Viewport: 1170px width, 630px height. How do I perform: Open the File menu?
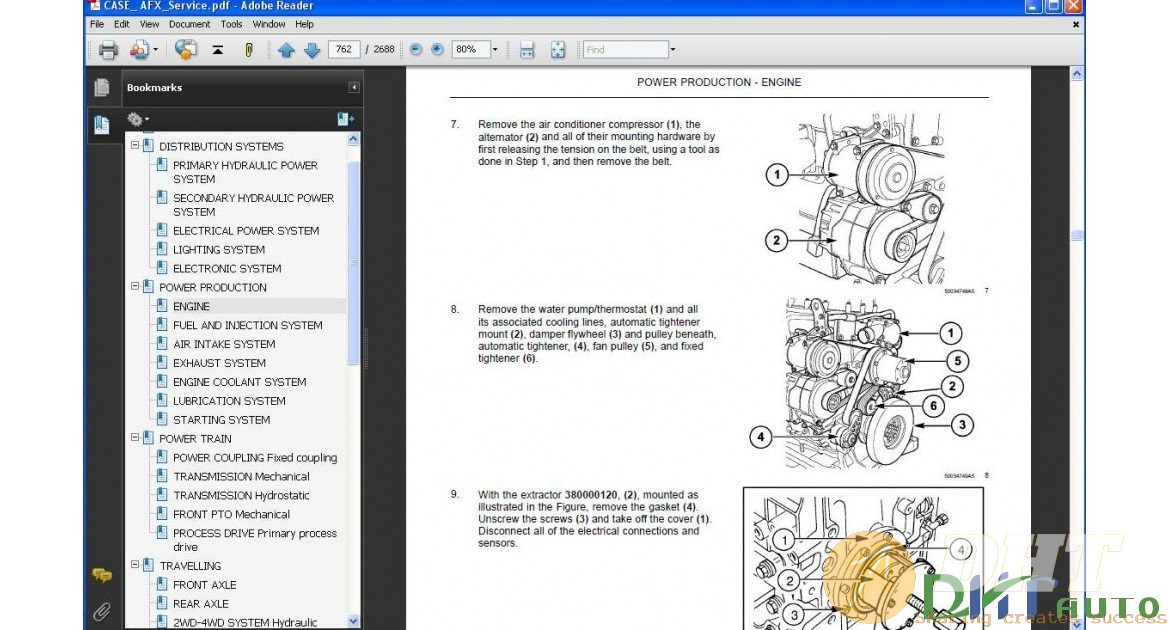click(97, 24)
